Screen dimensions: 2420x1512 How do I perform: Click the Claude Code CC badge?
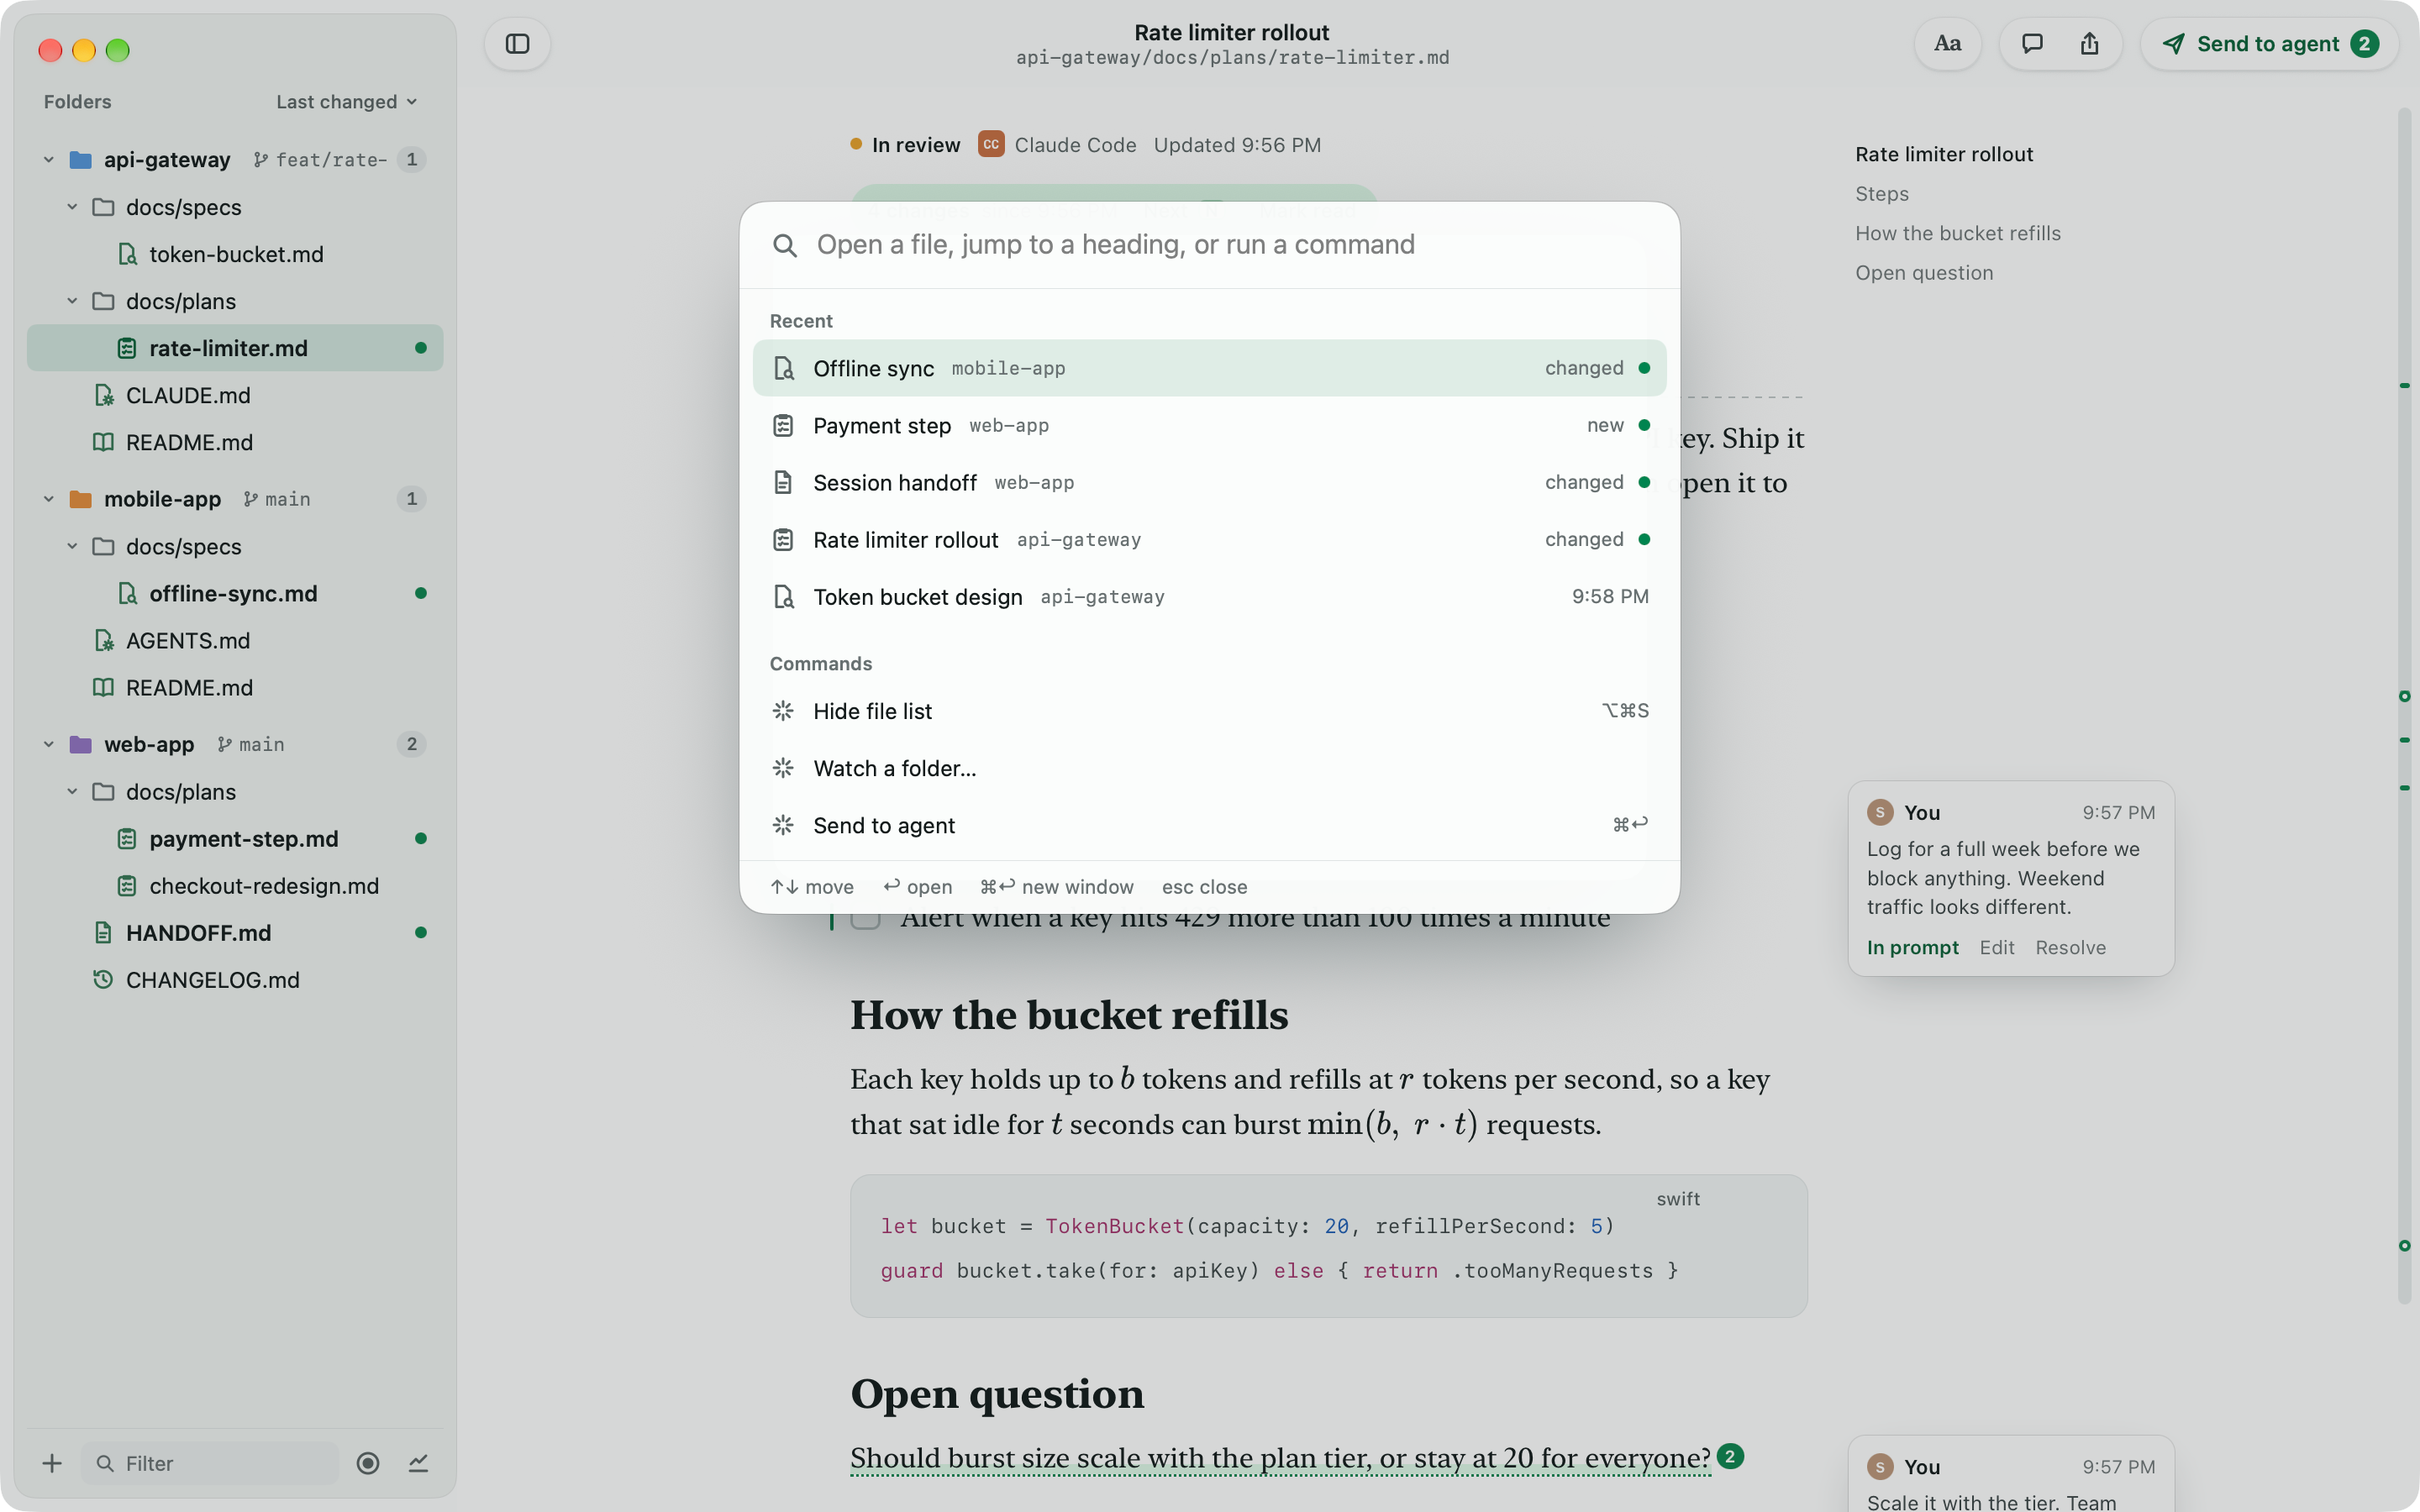pos(990,145)
